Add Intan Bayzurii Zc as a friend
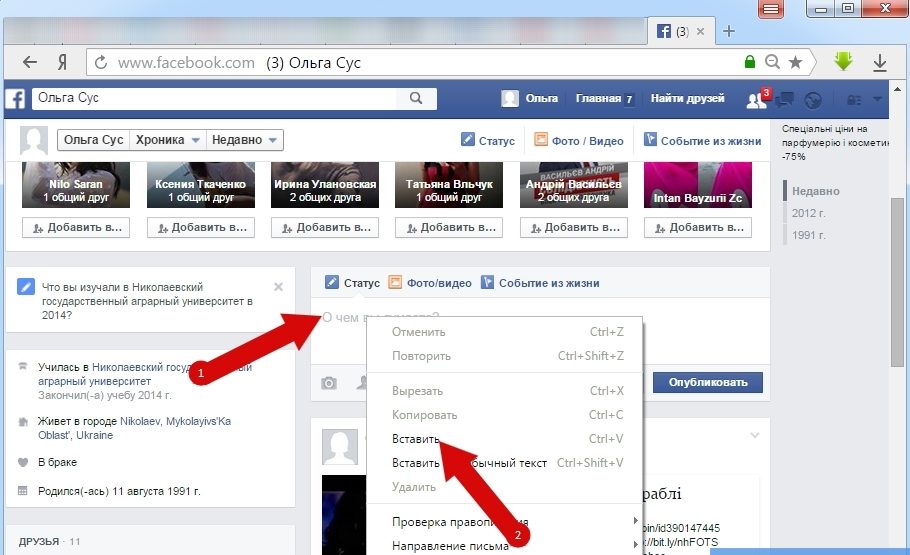 (x=698, y=228)
